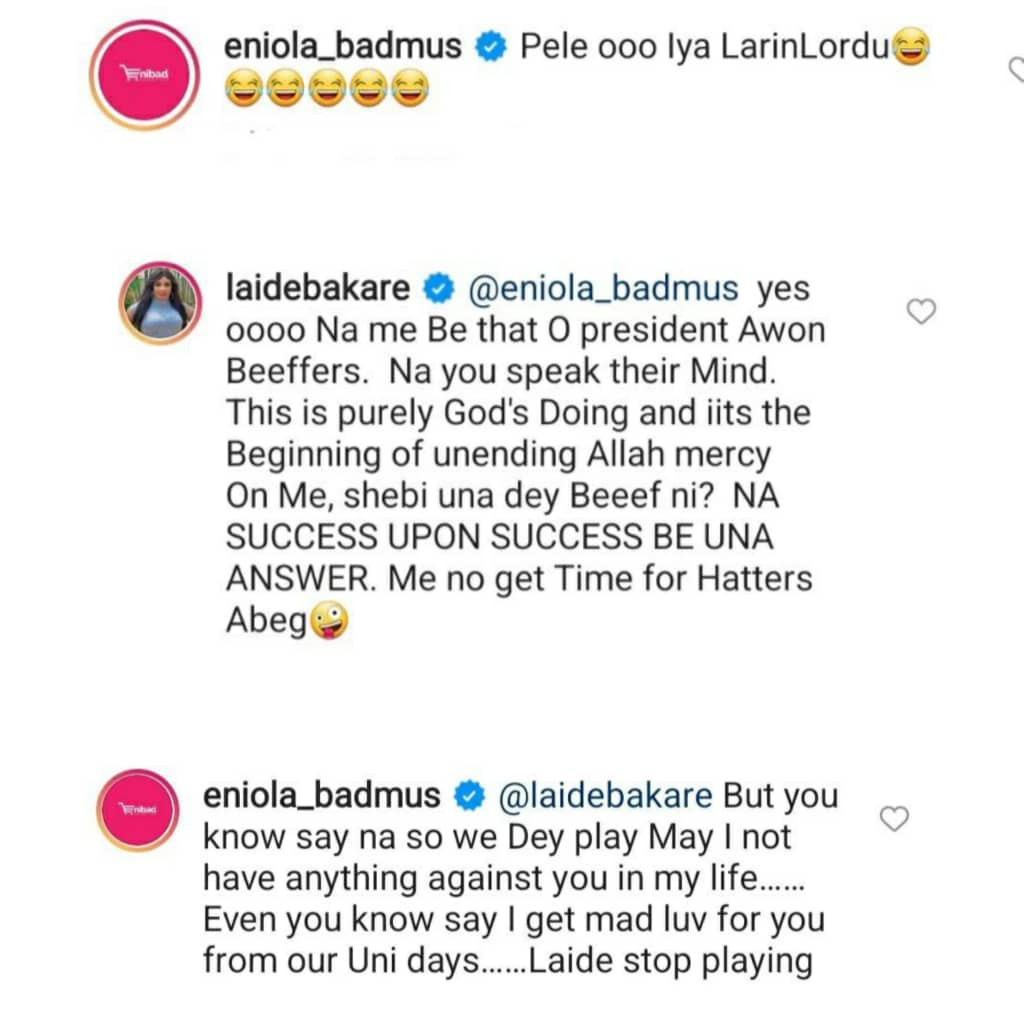This screenshot has width=1024, height=1024.
Task: Like the comment ending 'Laide stop playing'
Action: (x=893, y=820)
